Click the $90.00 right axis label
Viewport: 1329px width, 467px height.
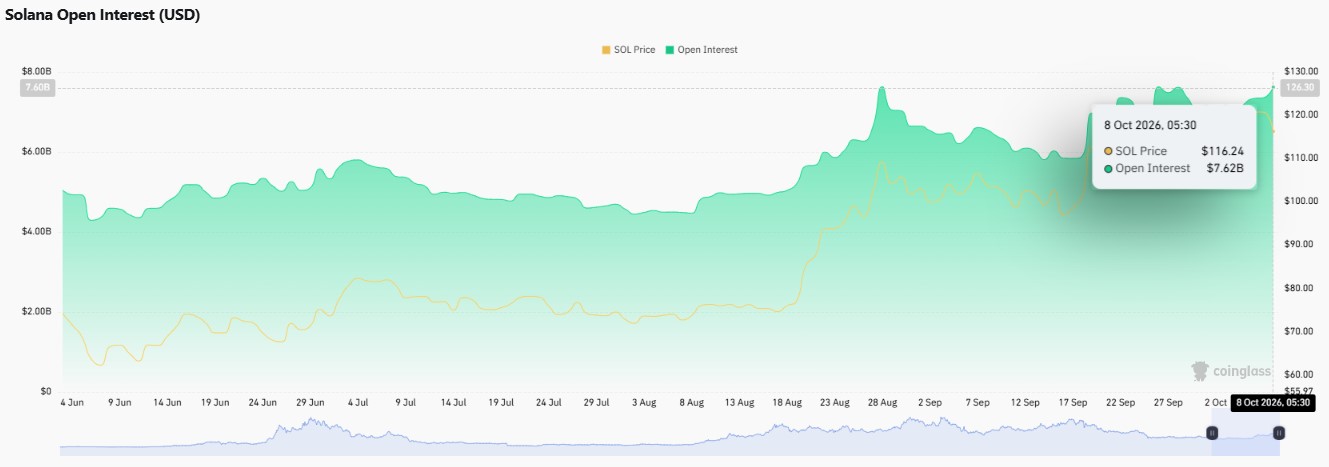click(1297, 244)
